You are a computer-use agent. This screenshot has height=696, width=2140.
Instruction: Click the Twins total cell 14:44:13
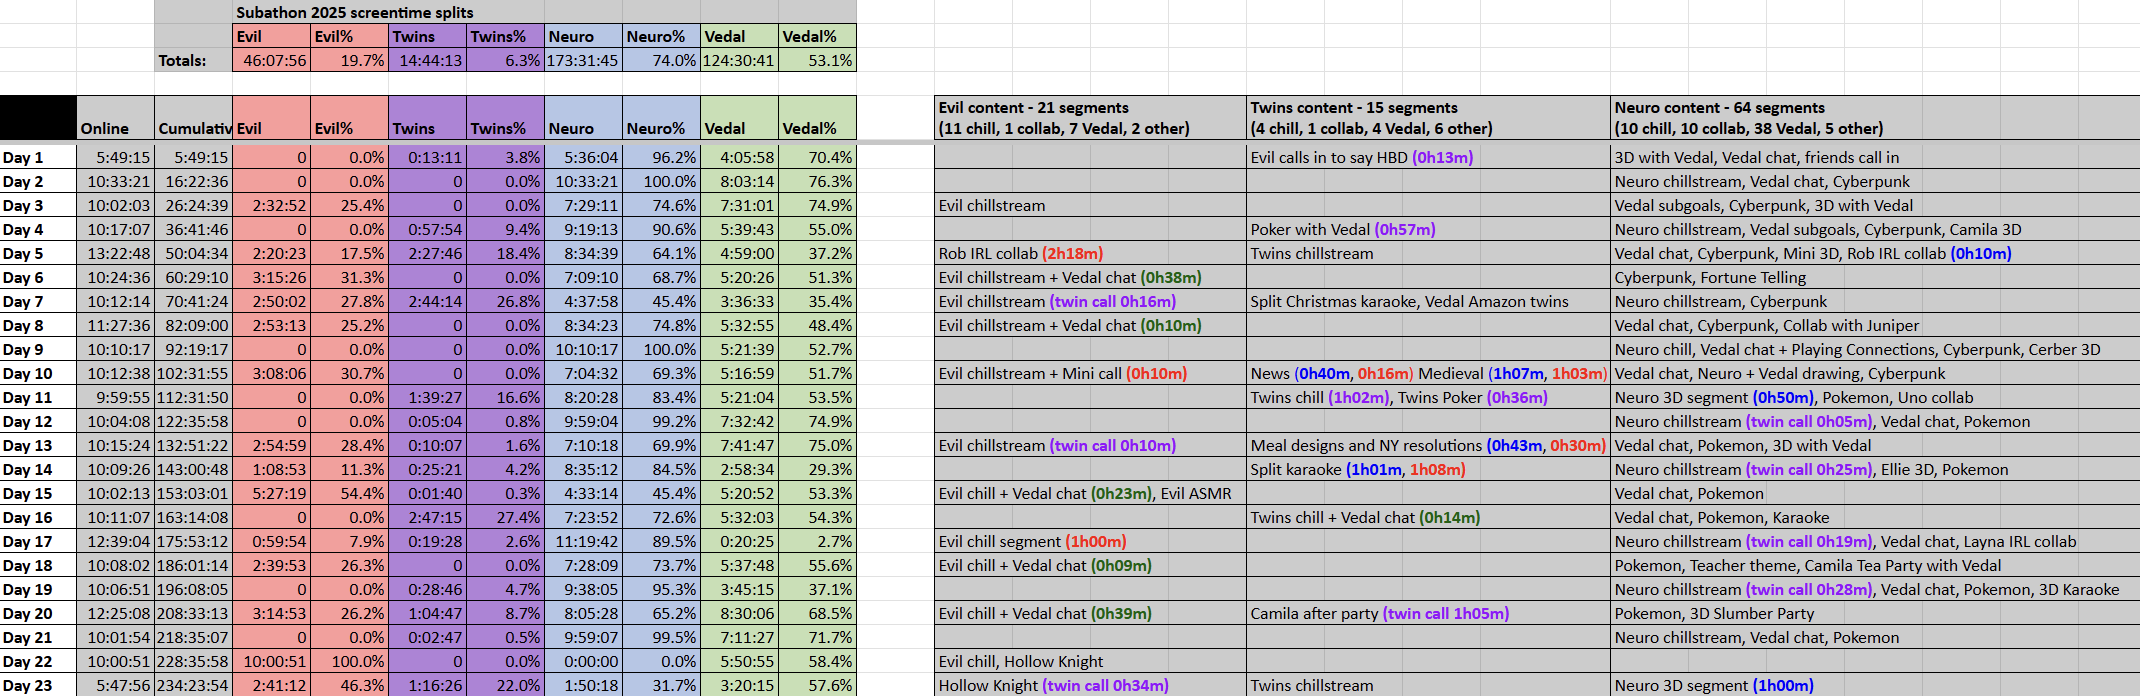(427, 60)
